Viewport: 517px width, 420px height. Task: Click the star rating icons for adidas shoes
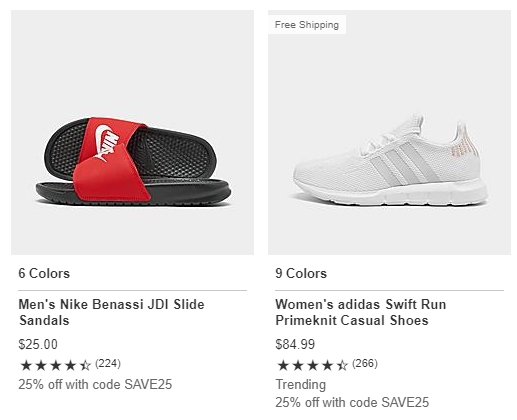click(312, 365)
